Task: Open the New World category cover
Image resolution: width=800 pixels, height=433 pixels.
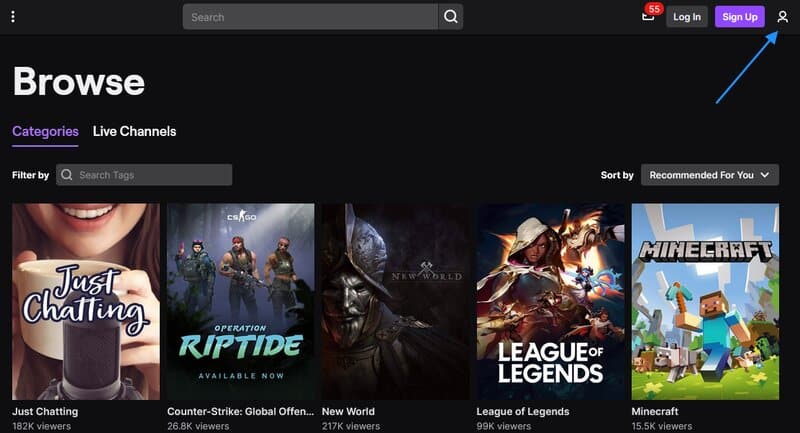Action: [395, 301]
